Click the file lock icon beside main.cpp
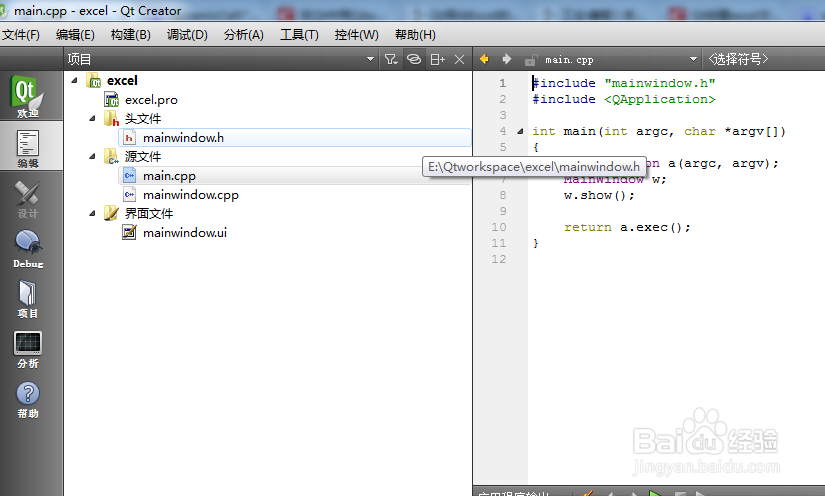 pos(531,60)
